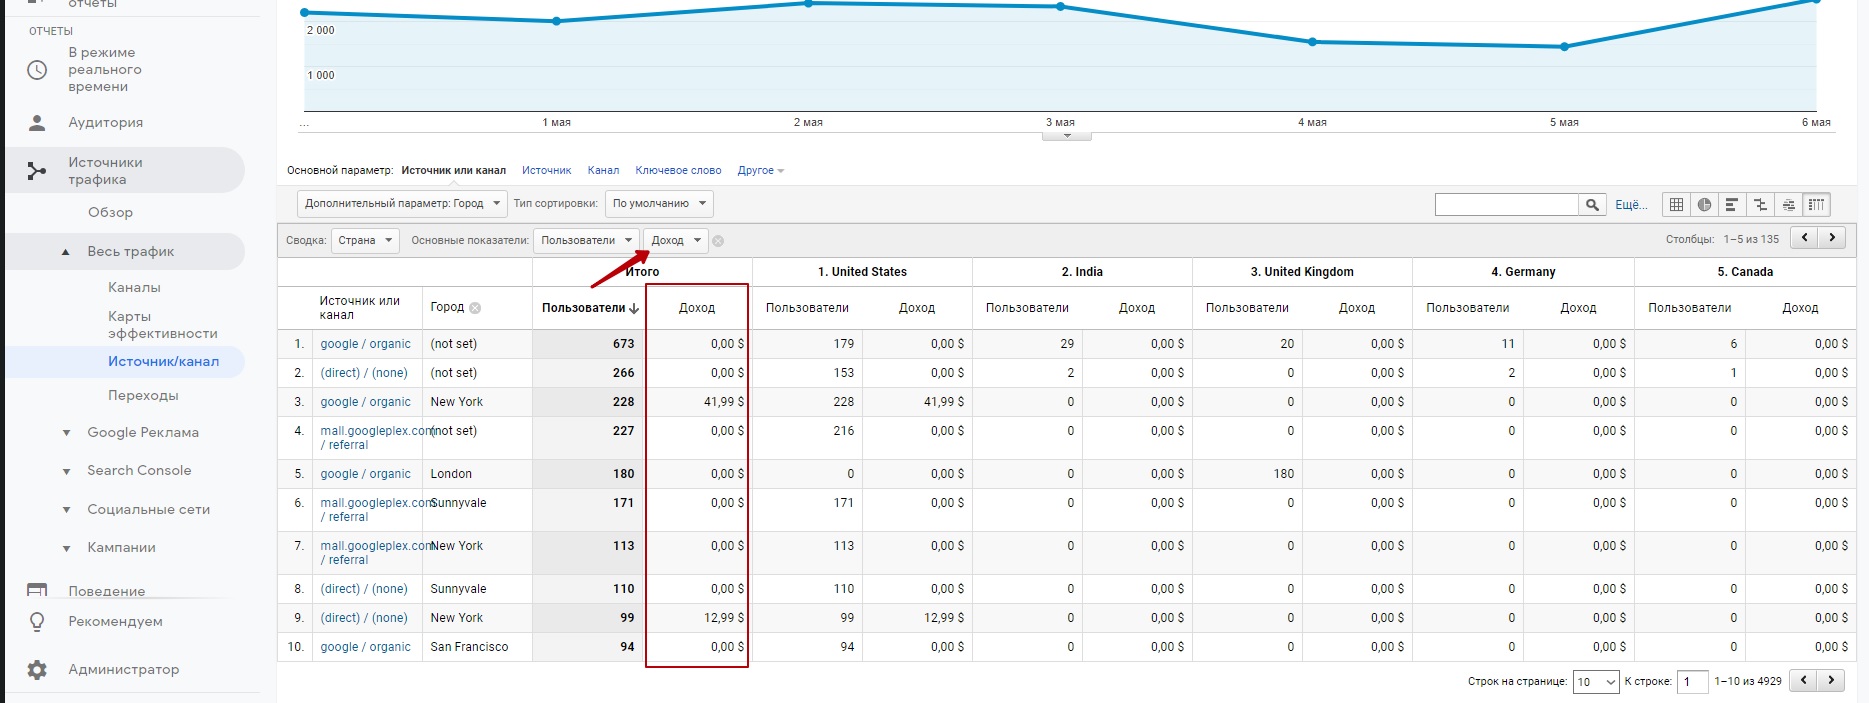Show next pivot columns with right arrow
Viewport: 1869px width, 703px height.
pos(1832,238)
